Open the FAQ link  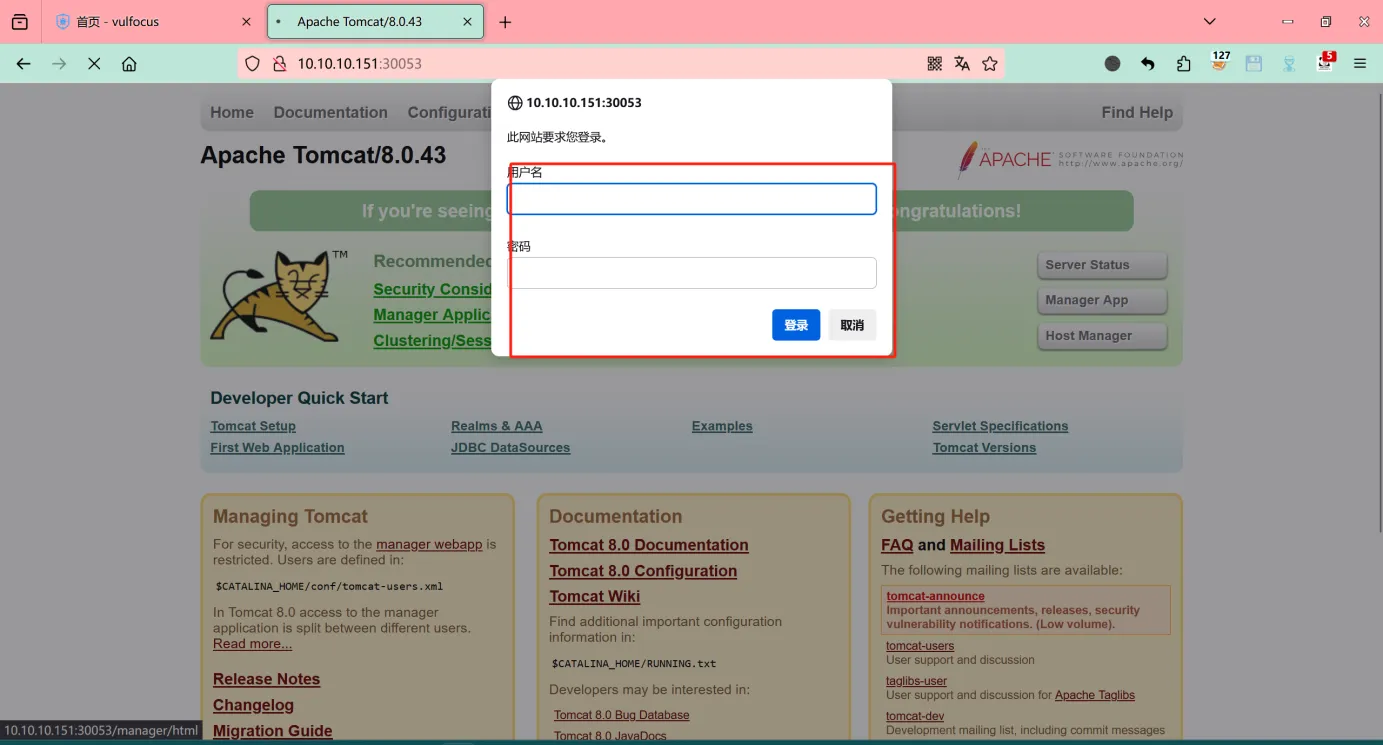pyautogui.click(x=897, y=545)
